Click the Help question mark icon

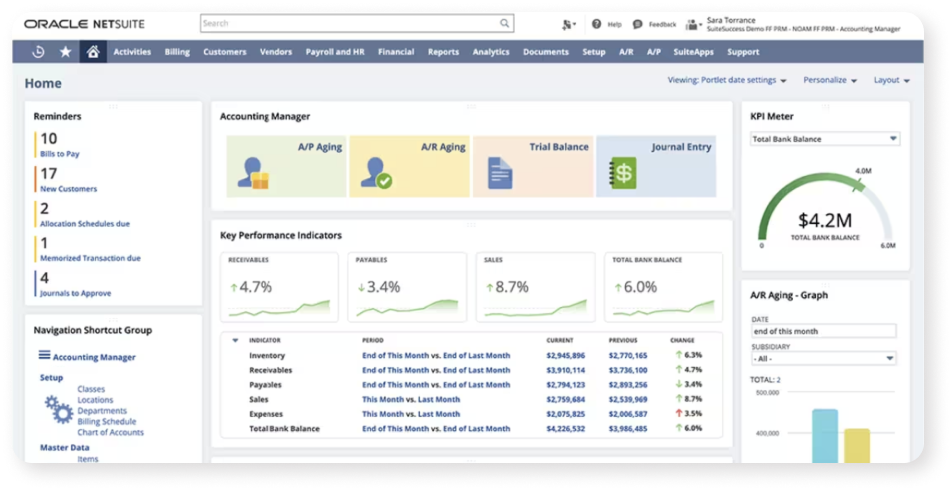coord(597,24)
